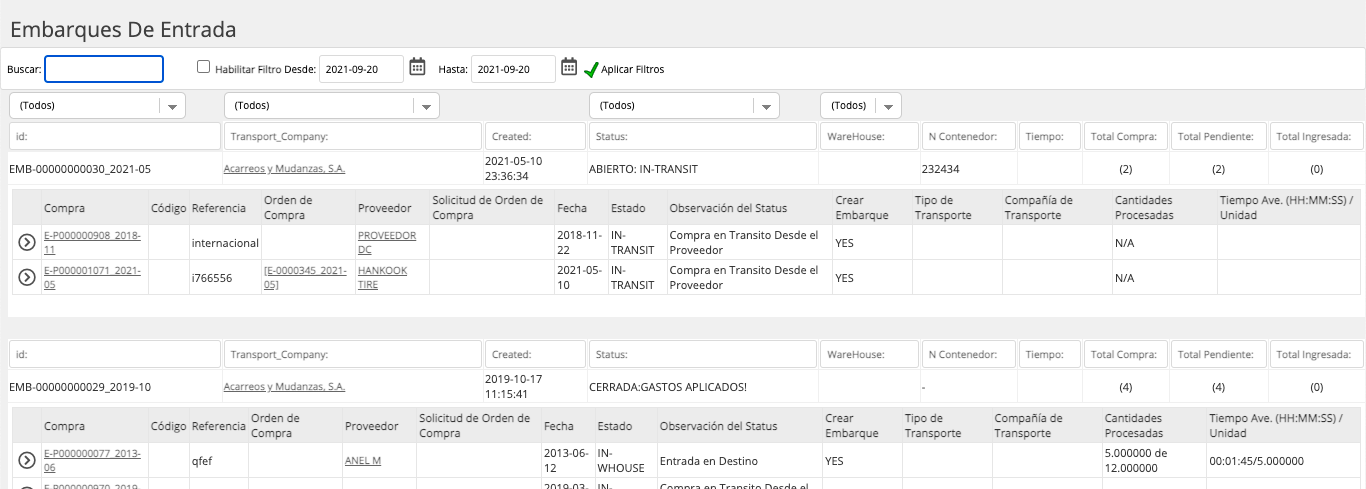
Task: Click Aplicar Filtros
Action: 632,69
